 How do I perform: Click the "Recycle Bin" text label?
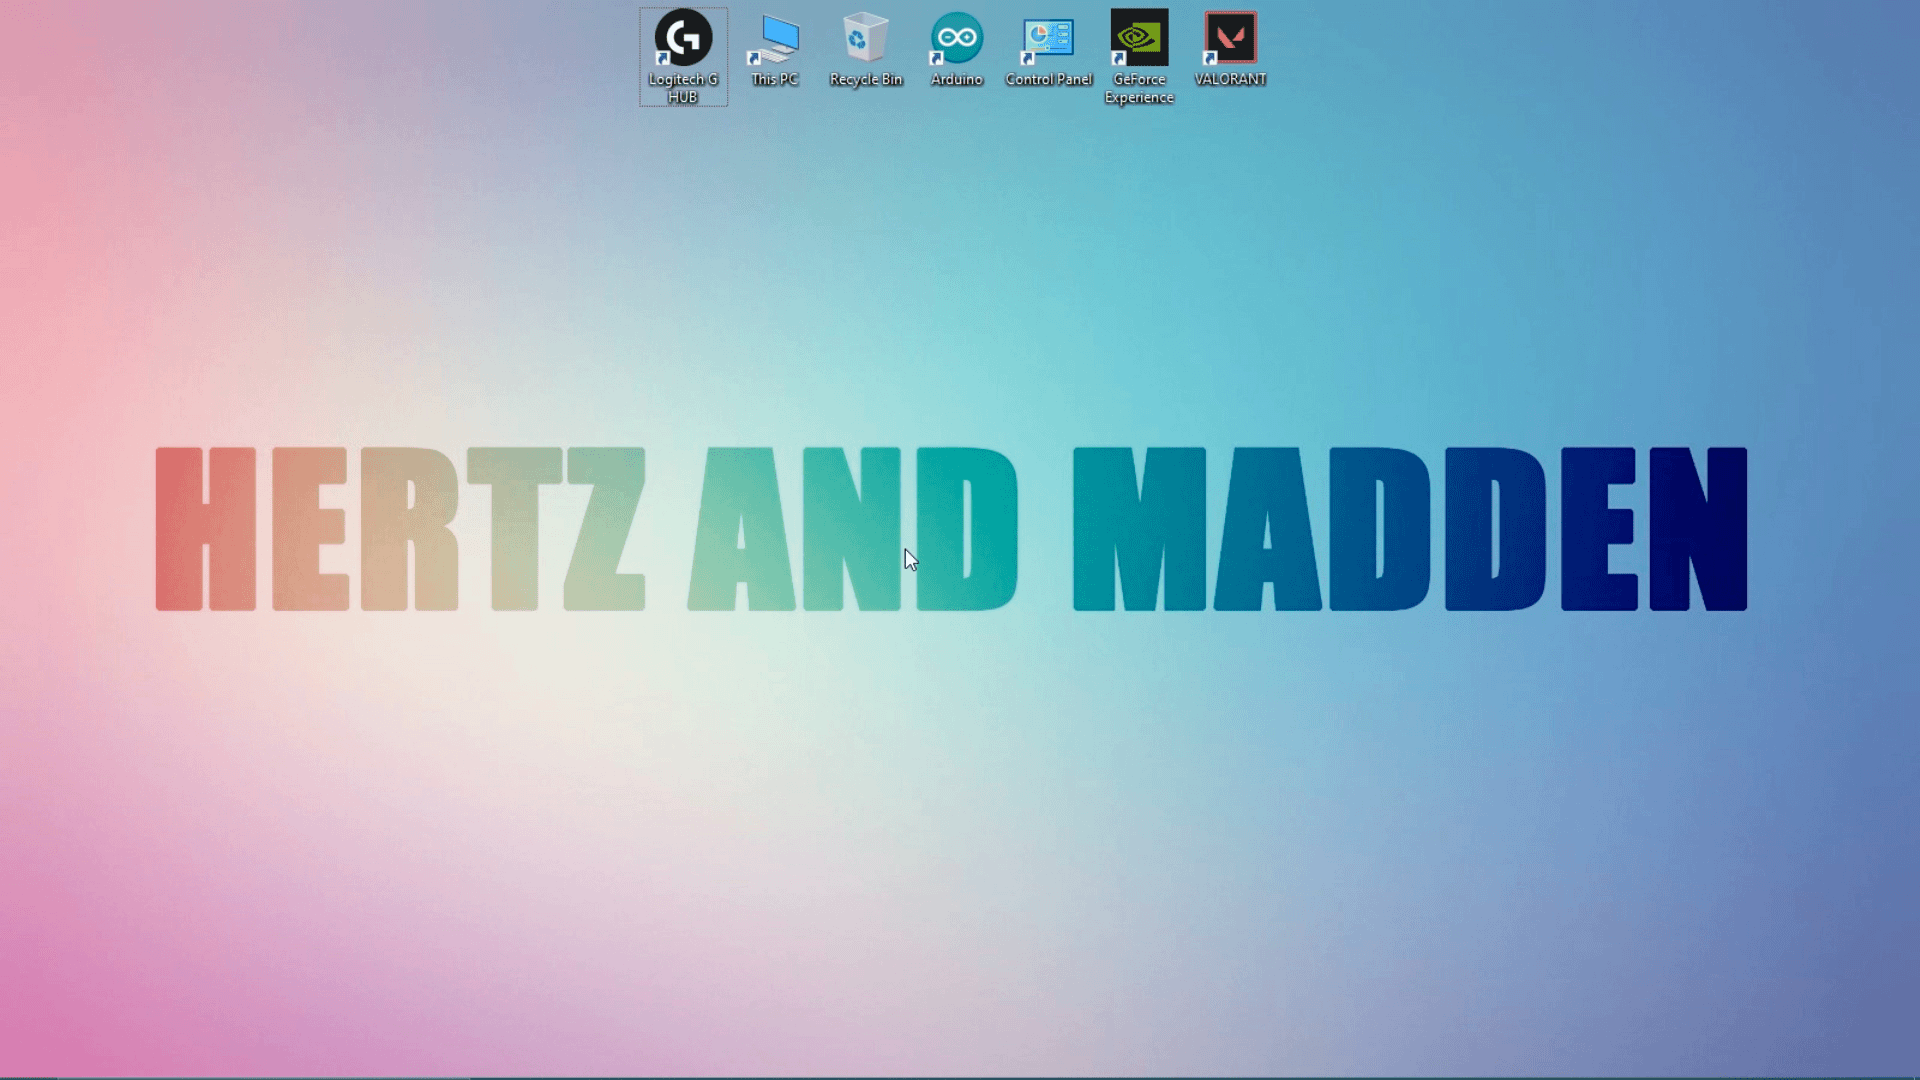866,79
